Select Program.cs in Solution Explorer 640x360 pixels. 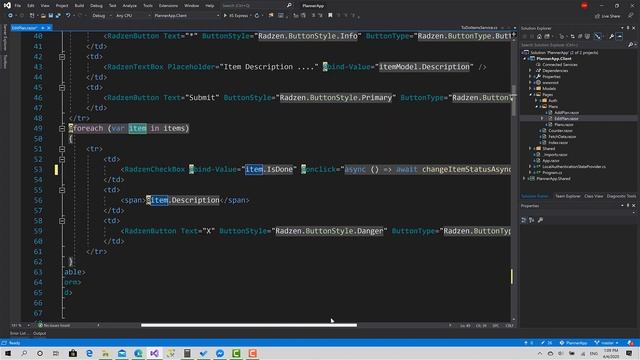pyautogui.click(x=552, y=173)
